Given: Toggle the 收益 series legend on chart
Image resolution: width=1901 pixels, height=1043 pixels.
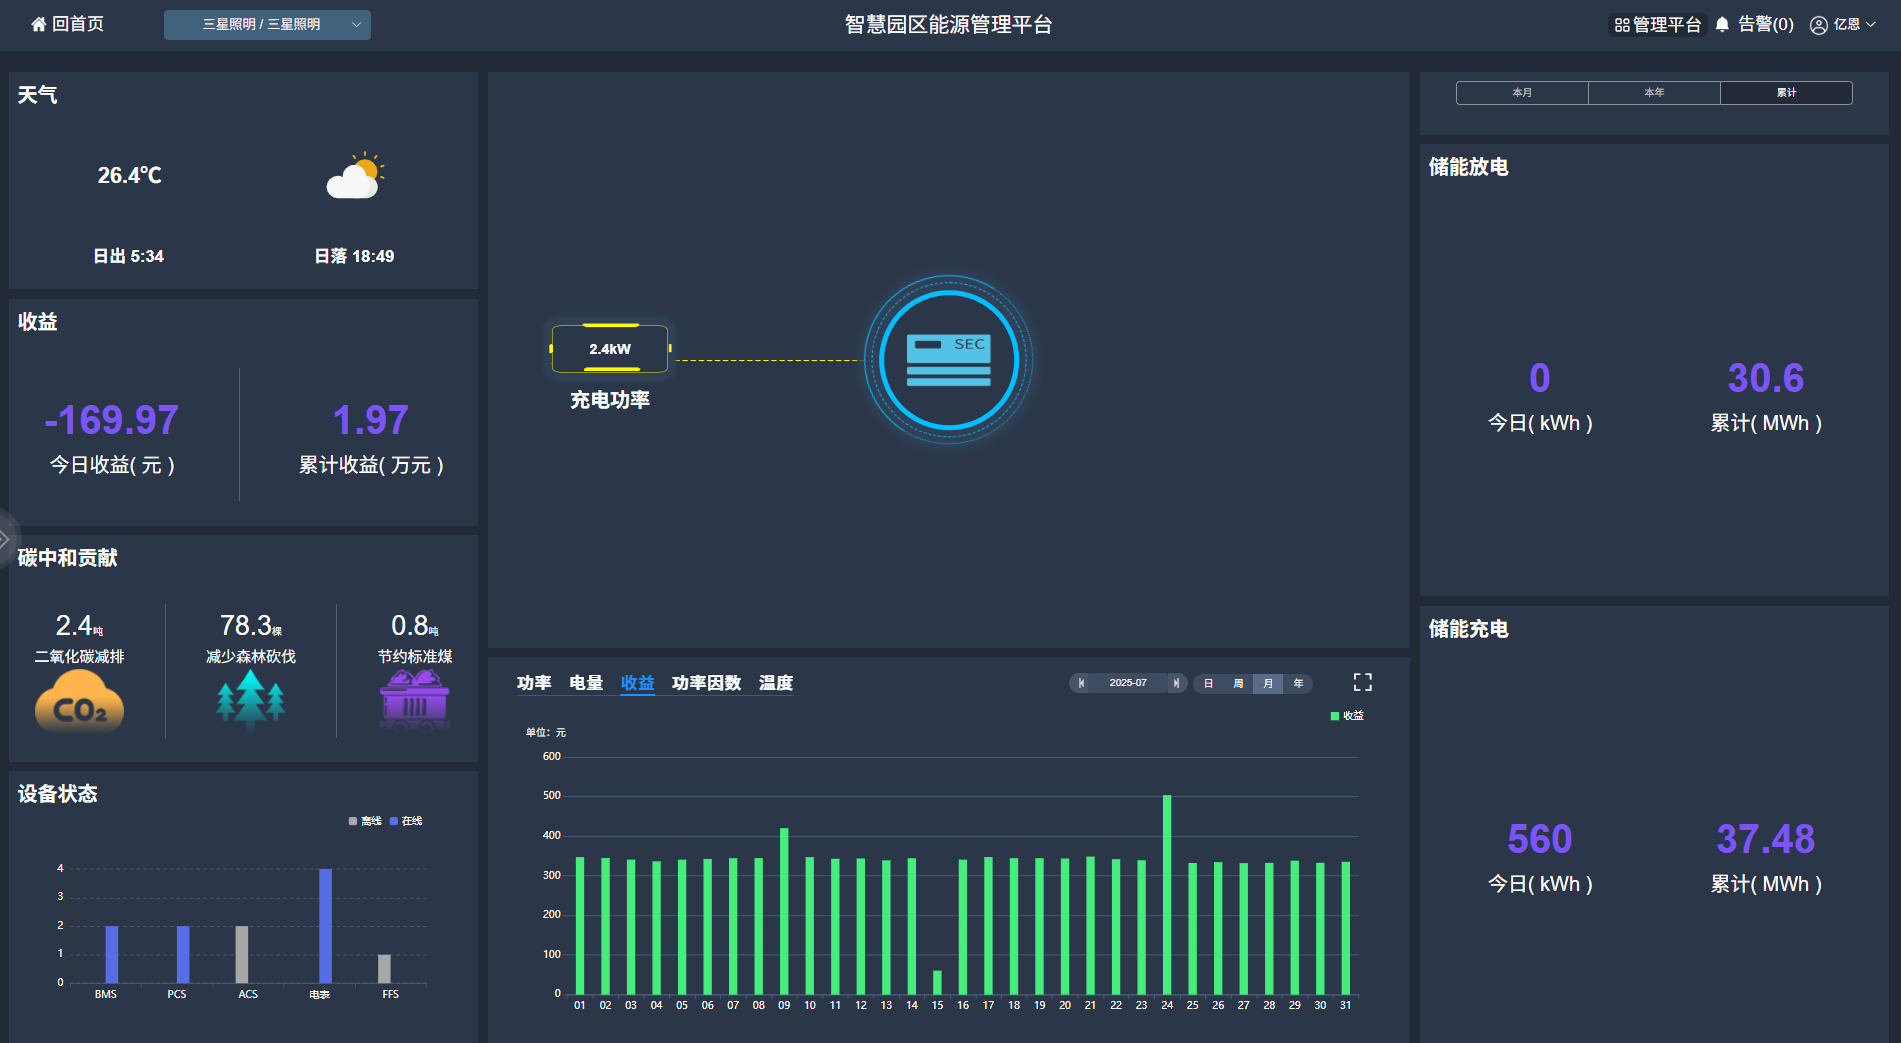Looking at the screenshot, I should click(1347, 716).
